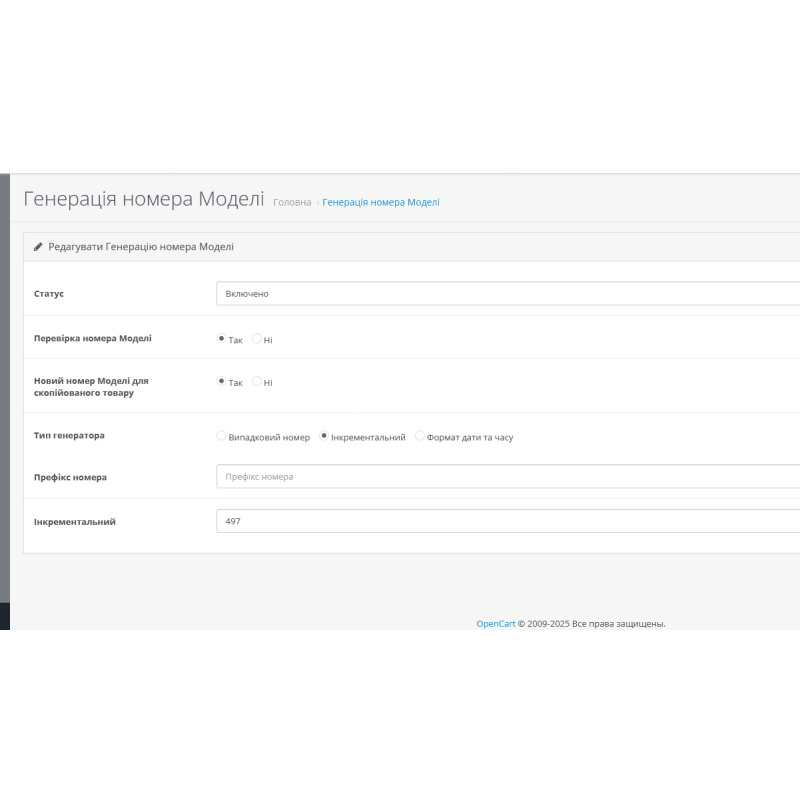Screen dimensions: 800x800
Task: Select Випадковий номер generator type
Action: point(221,435)
